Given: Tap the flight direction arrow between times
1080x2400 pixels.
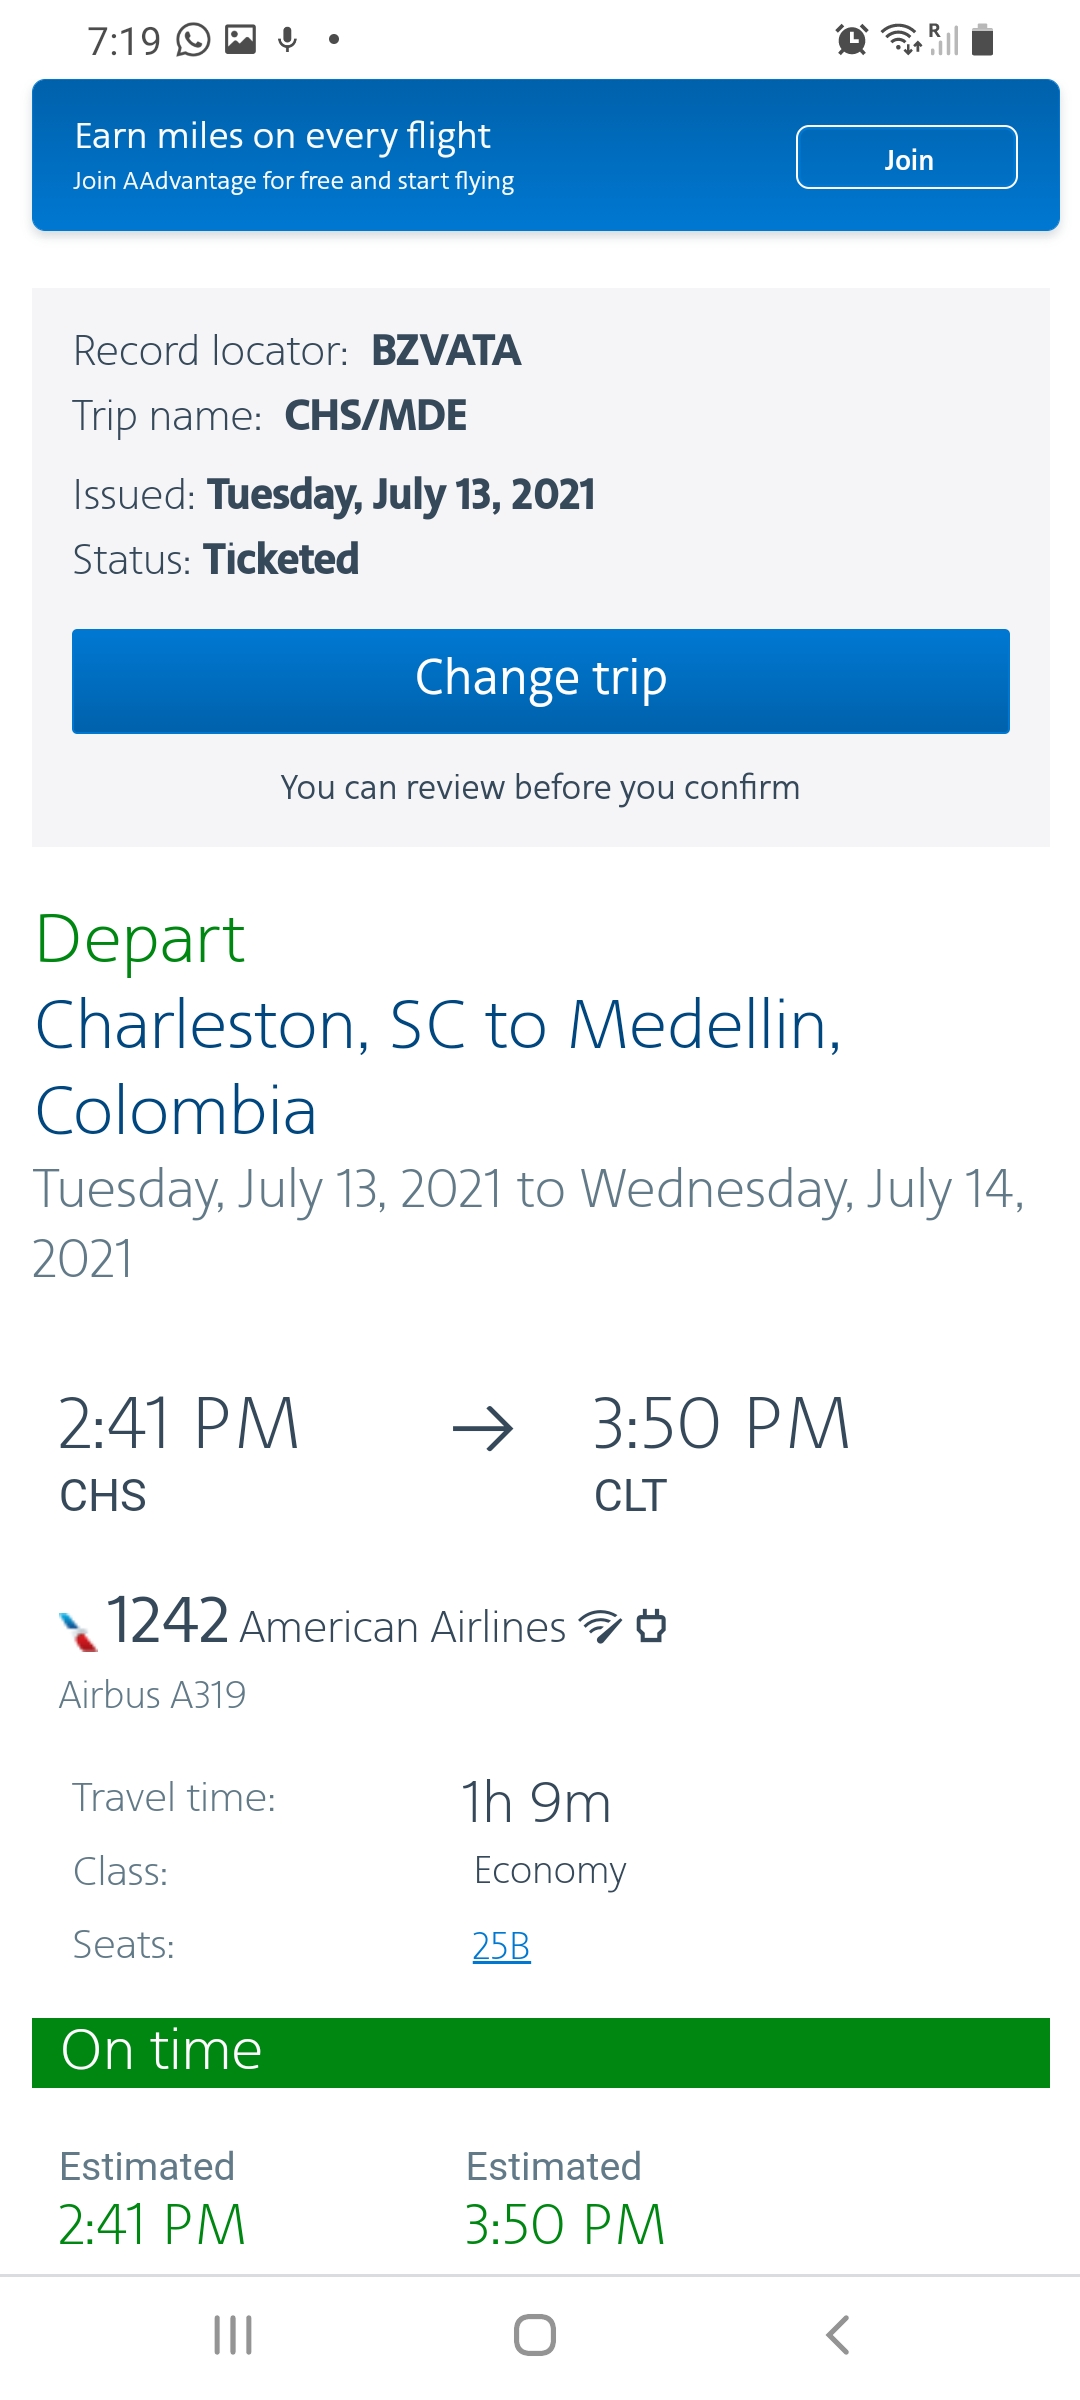Looking at the screenshot, I should [x=483, y=1428].
